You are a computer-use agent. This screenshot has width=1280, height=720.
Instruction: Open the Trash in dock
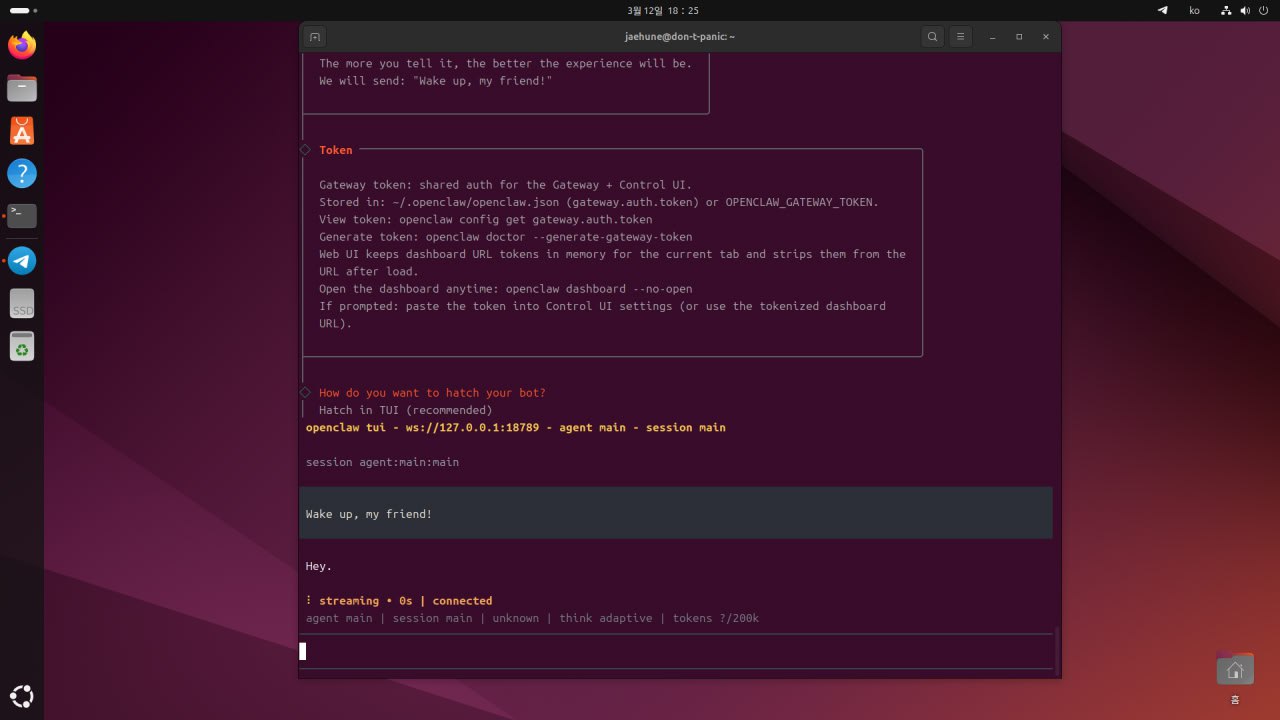coord(22,346)
